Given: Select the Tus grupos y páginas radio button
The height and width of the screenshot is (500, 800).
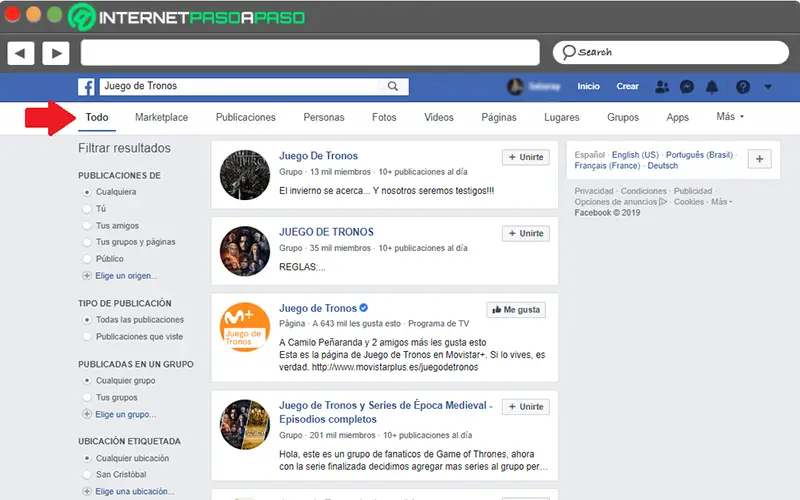Looking at the screenshot, I should 87,242.
